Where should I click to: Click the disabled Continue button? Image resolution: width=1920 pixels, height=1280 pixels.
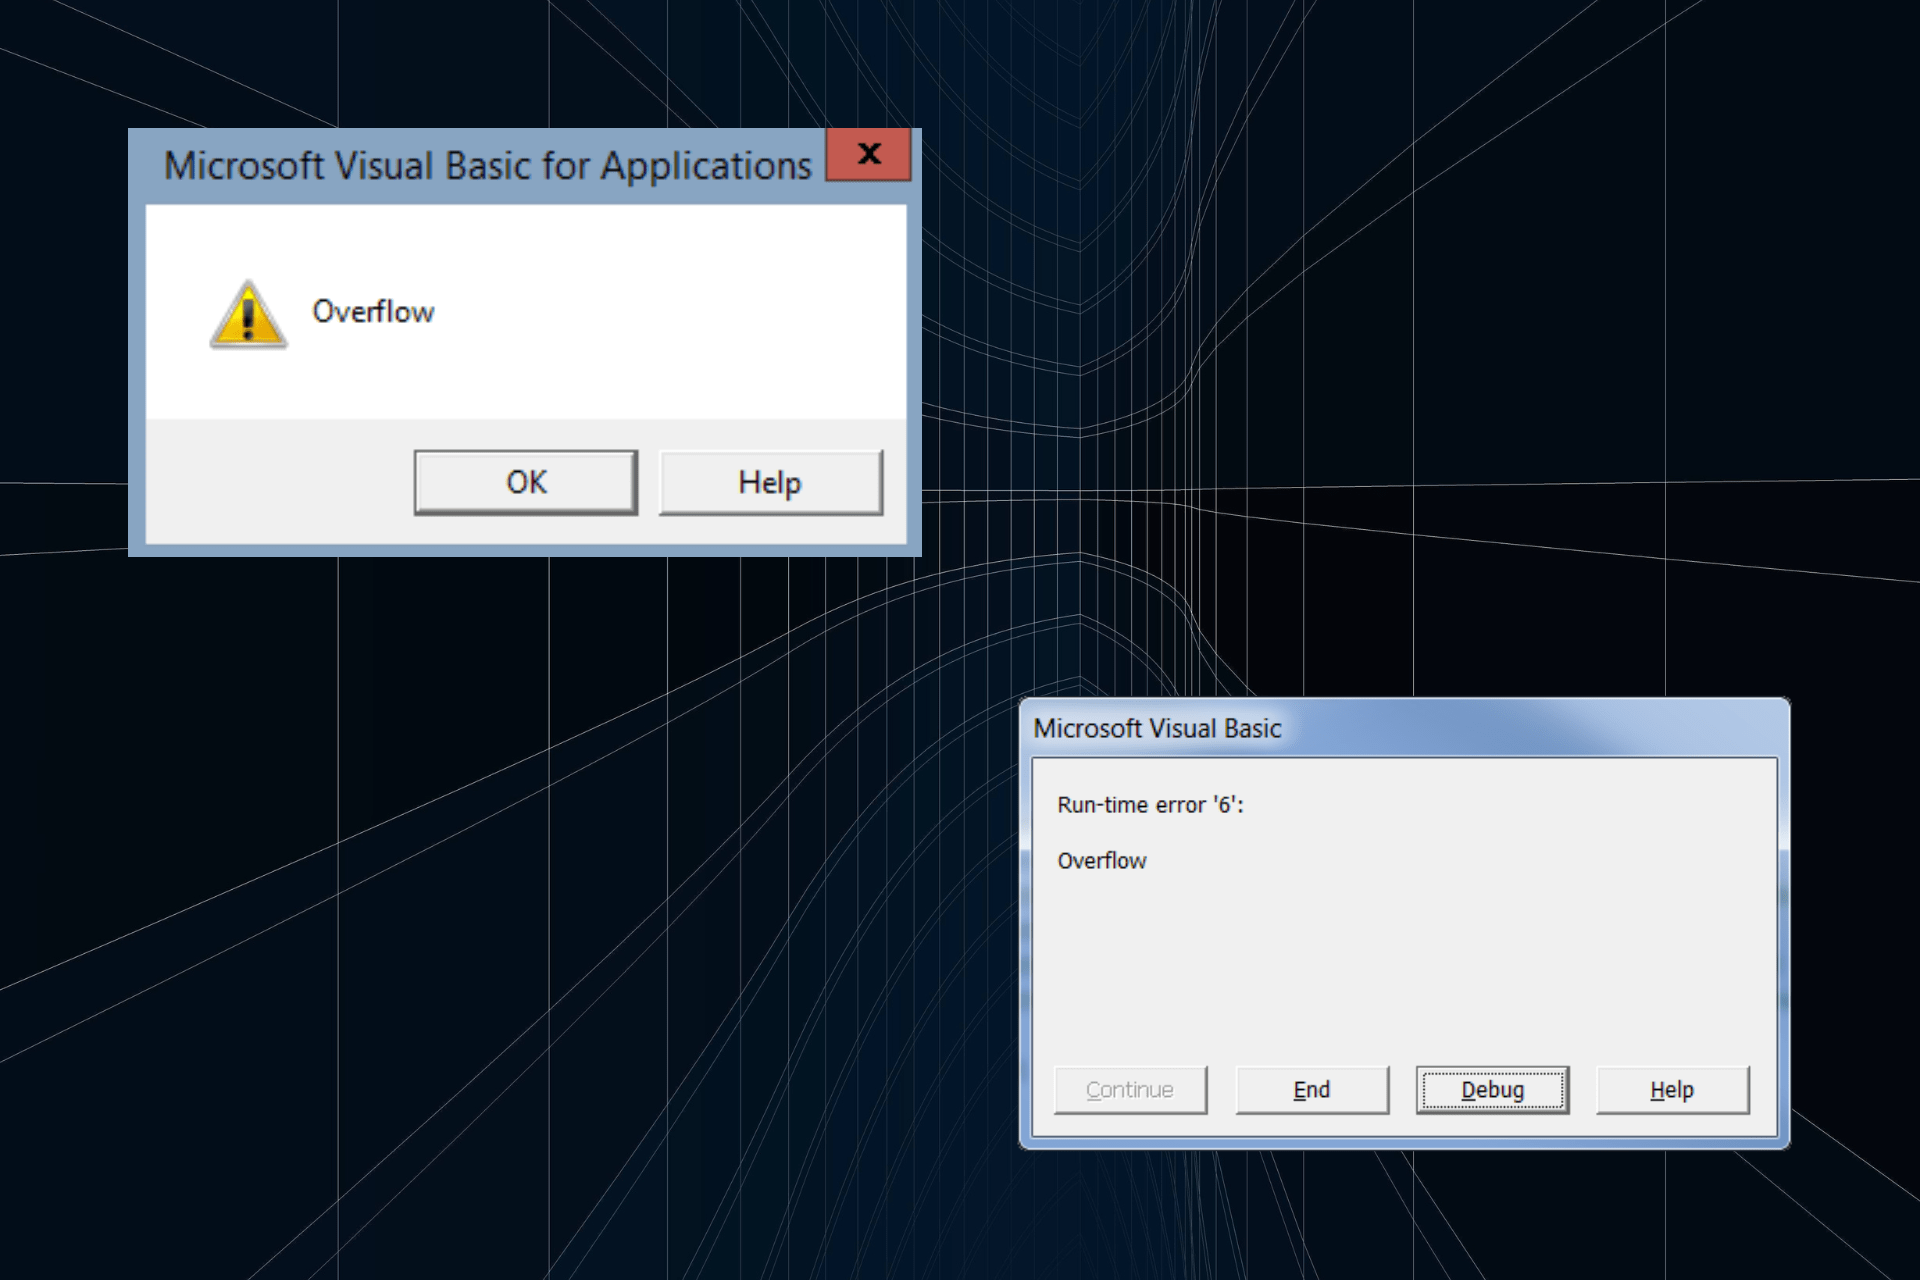(1130, 1089)
